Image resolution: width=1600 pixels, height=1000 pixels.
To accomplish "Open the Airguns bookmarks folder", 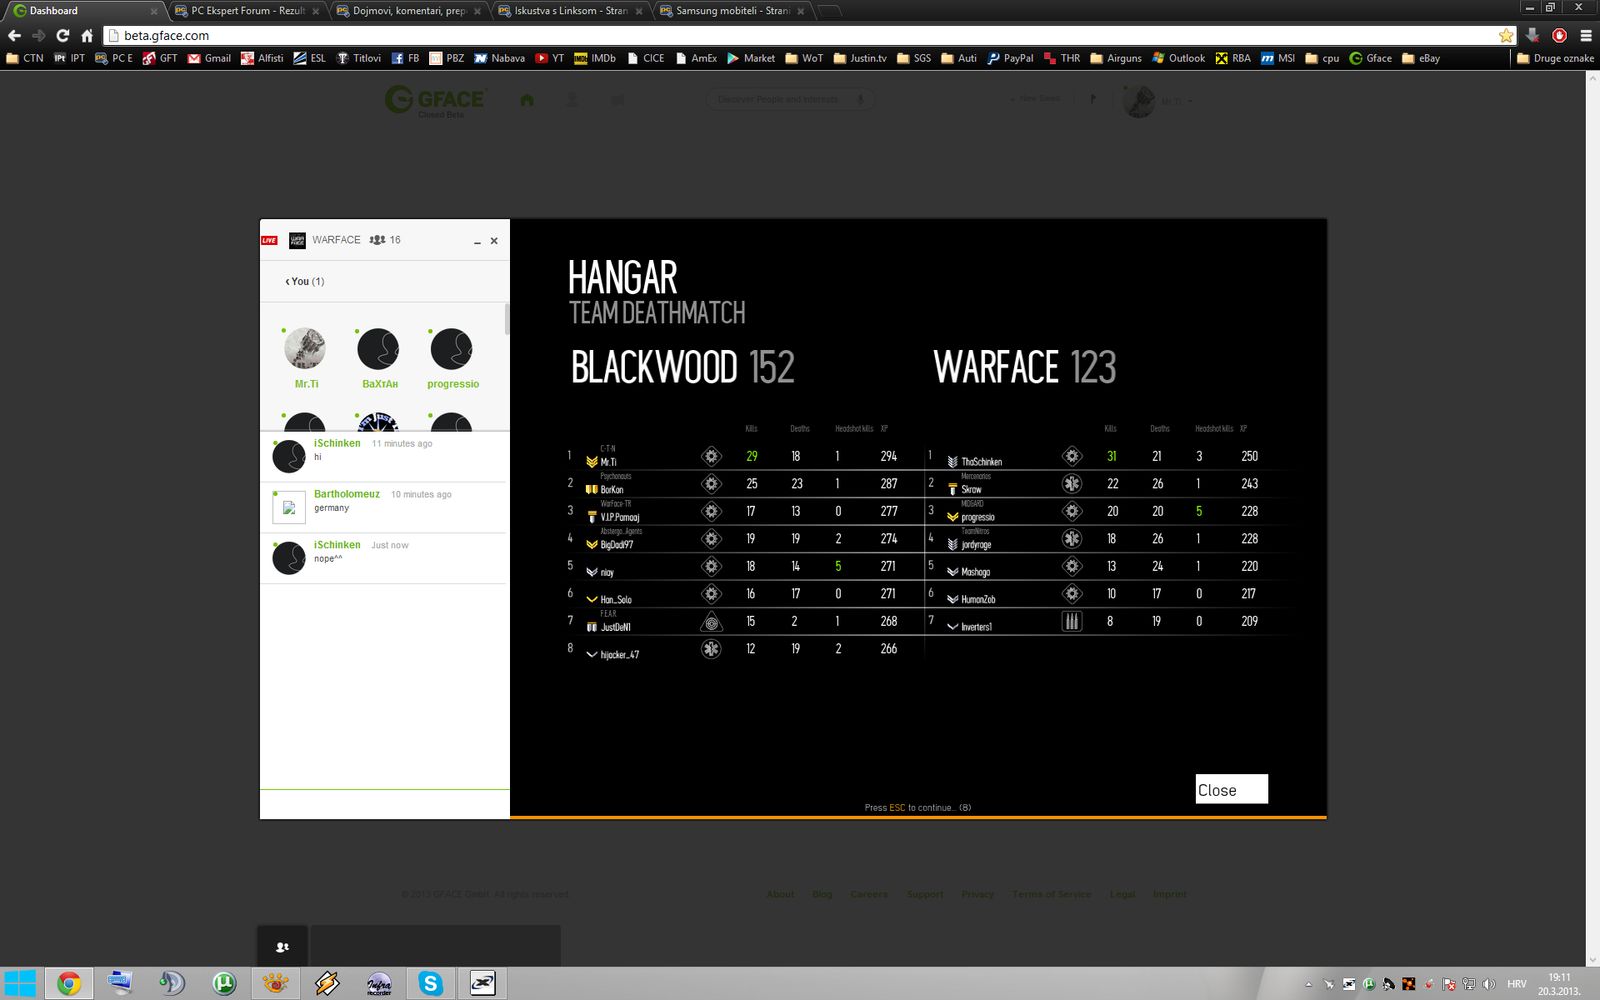I will tap(1116, 58).
